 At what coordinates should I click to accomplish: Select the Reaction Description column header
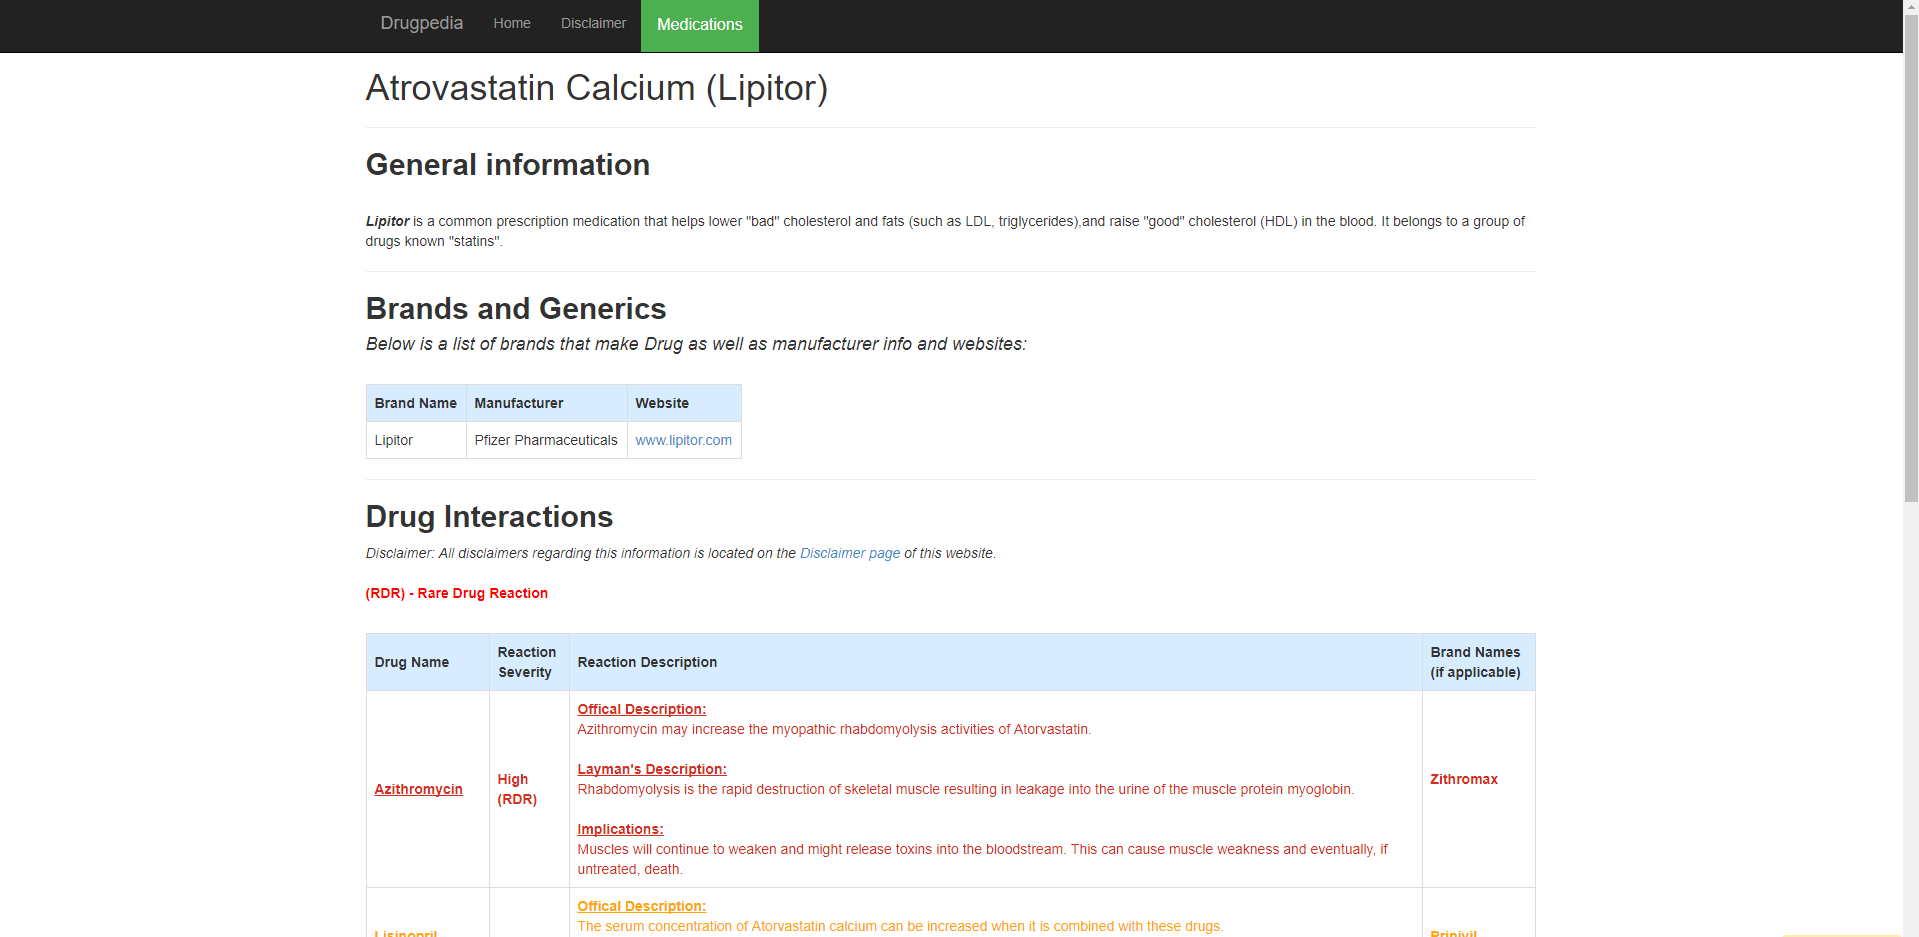pos(996,662)
